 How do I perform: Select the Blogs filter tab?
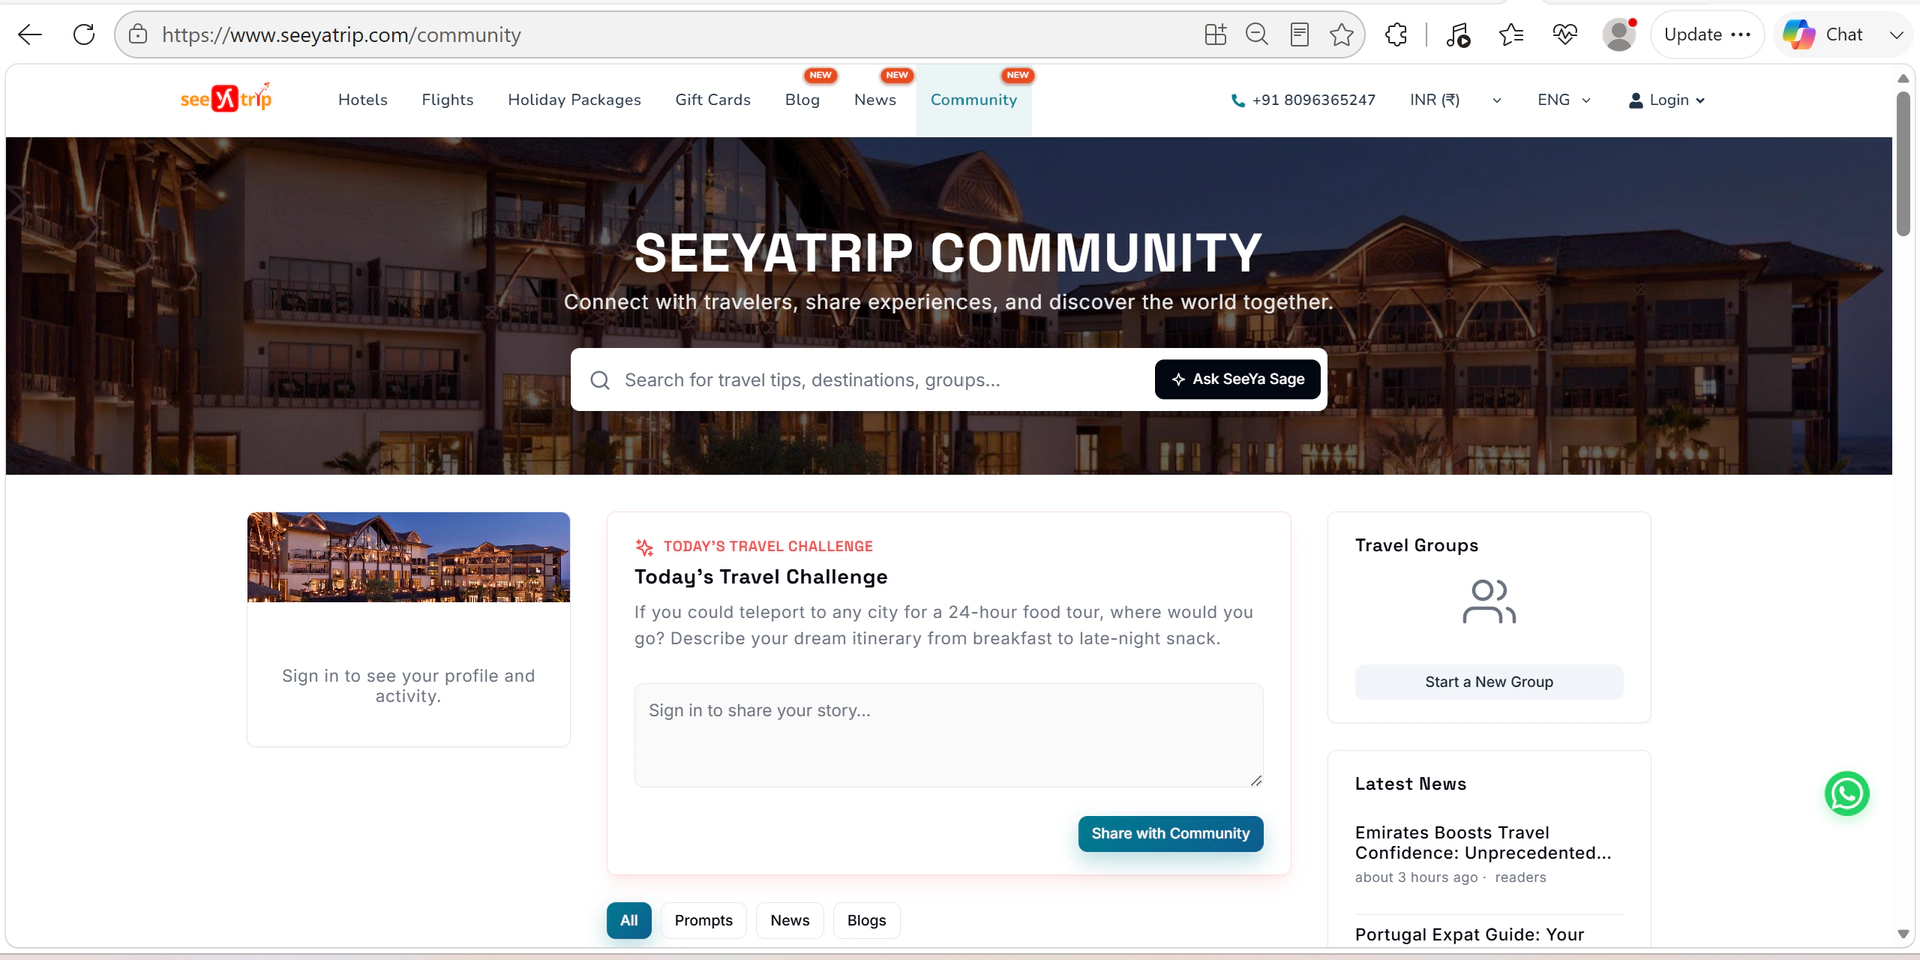[x=867, y=921]
